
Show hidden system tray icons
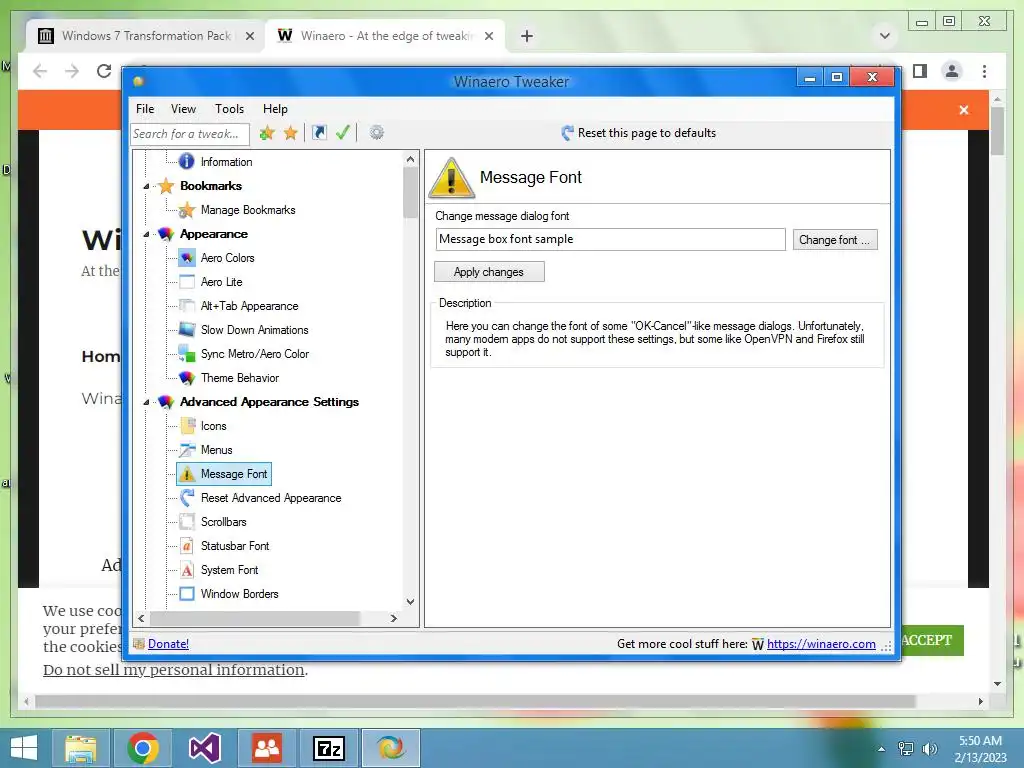click(x=882, y=749)
